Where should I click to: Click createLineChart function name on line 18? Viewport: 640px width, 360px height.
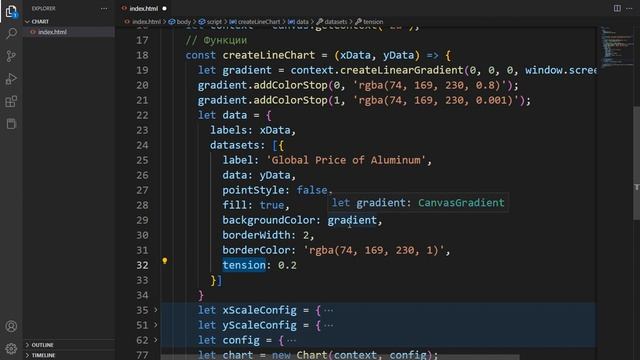tap(269, 55)
